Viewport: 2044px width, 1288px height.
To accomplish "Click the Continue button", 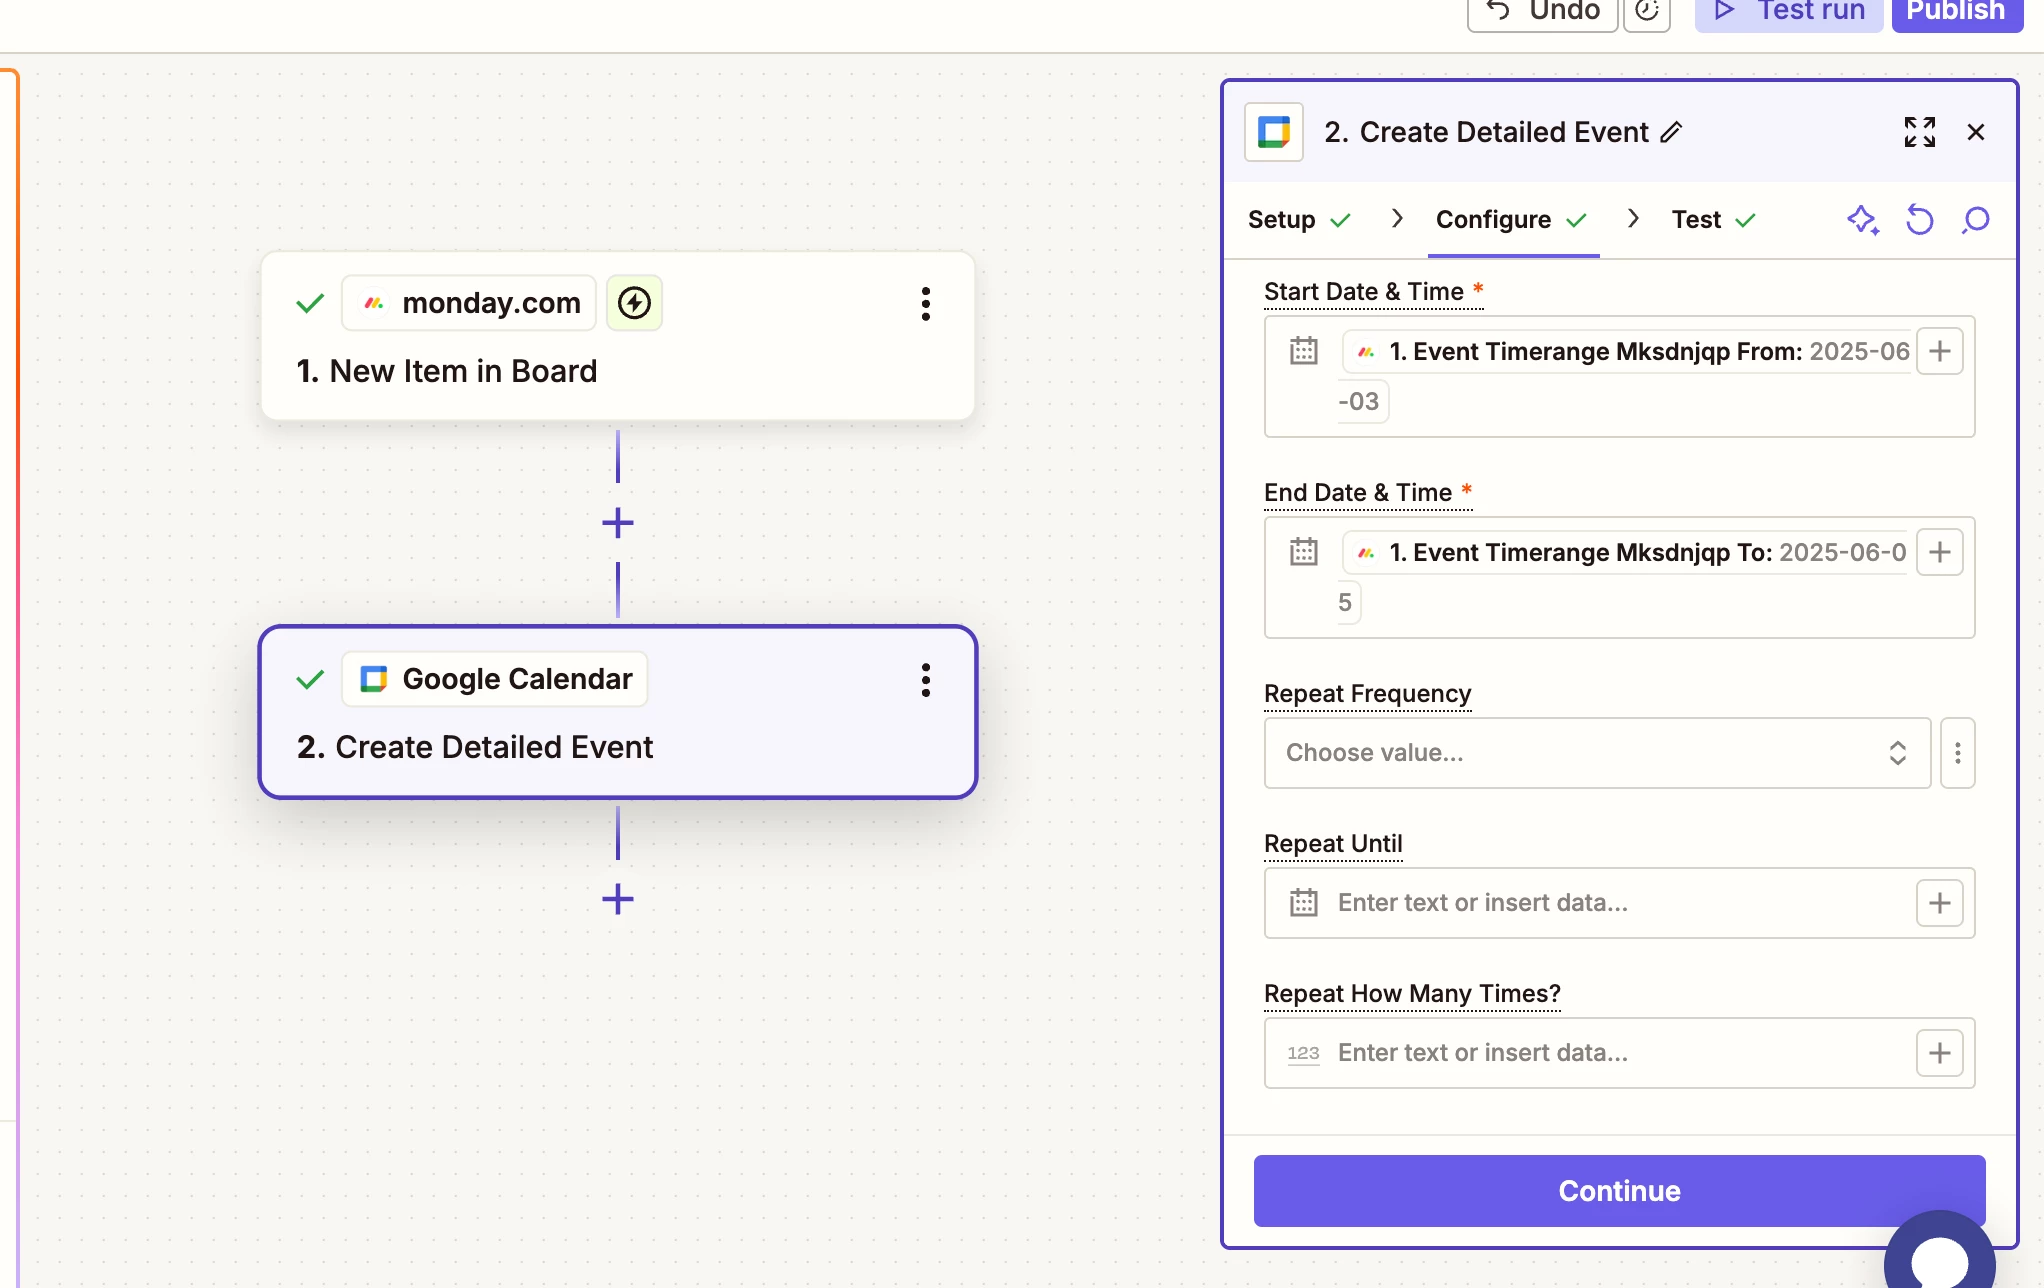I will pos(1620,1191).
